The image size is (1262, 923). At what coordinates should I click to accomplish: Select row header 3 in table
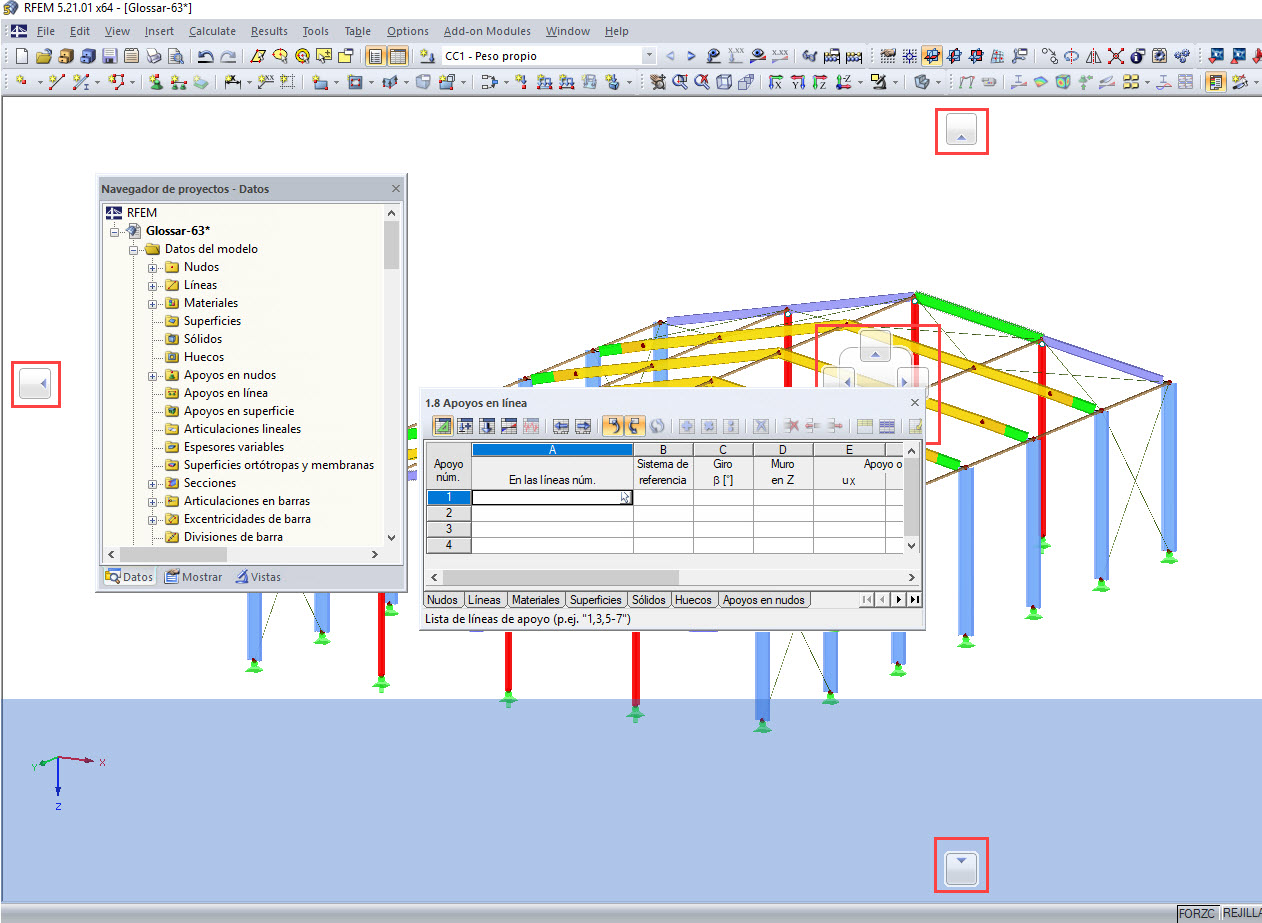click(x=449, y=529)
